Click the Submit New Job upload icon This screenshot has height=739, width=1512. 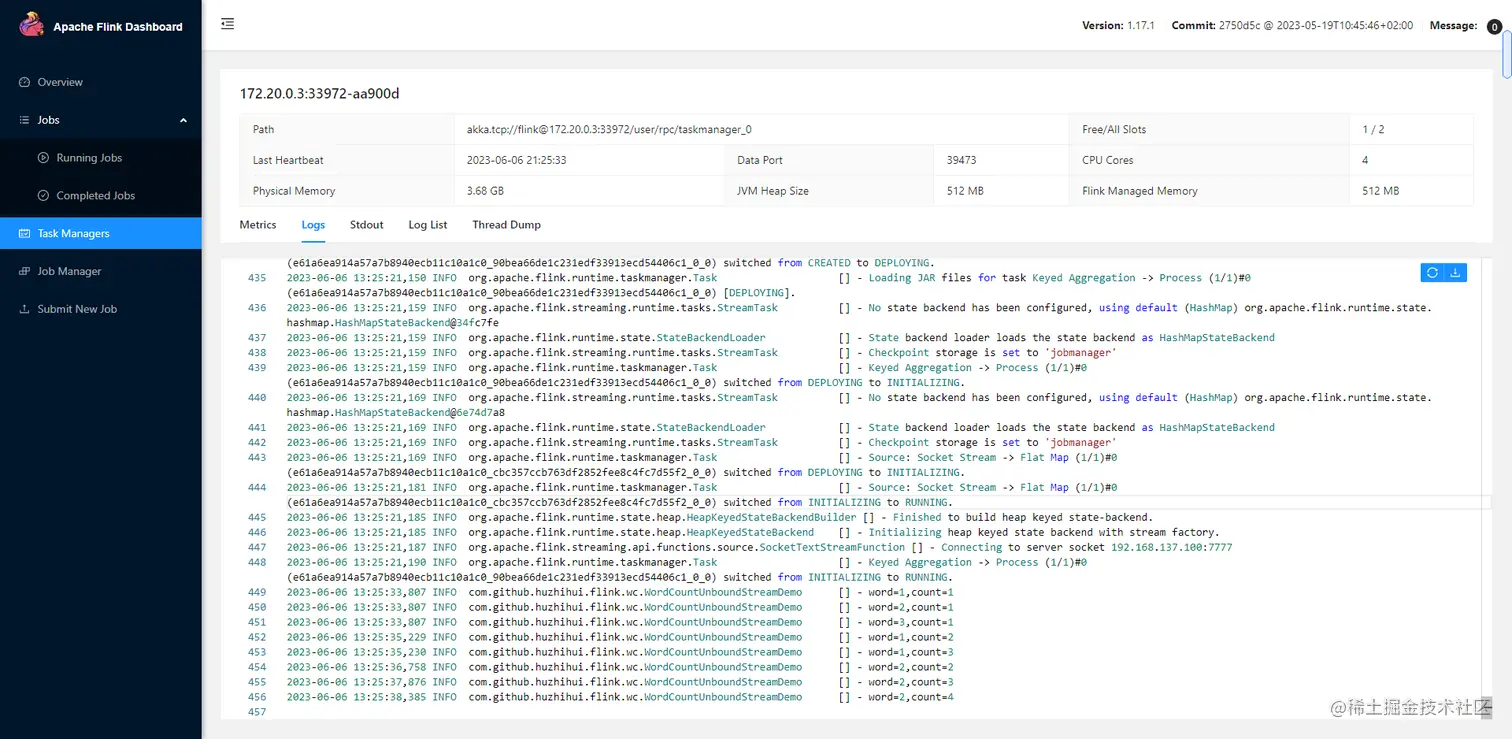pos(25,309)
